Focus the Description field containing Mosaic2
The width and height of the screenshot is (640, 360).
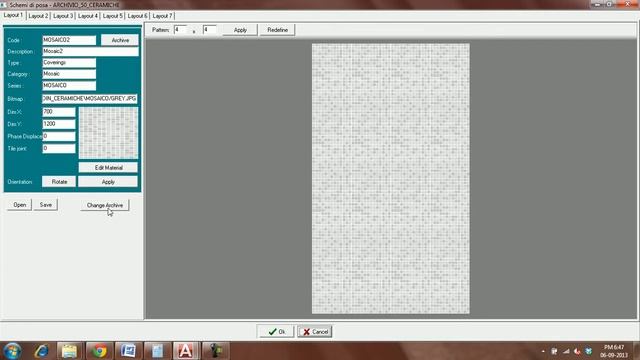click(x=90, y=51)
